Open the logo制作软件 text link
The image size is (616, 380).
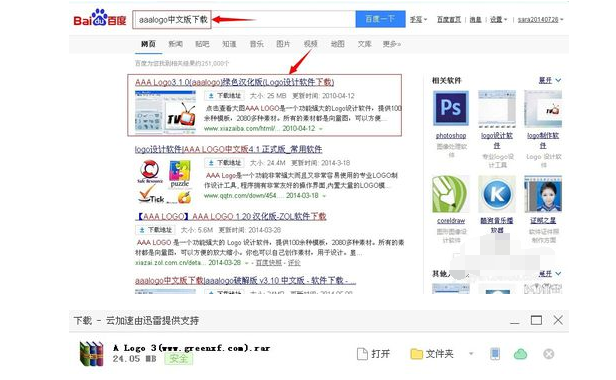tap(543, 140)
